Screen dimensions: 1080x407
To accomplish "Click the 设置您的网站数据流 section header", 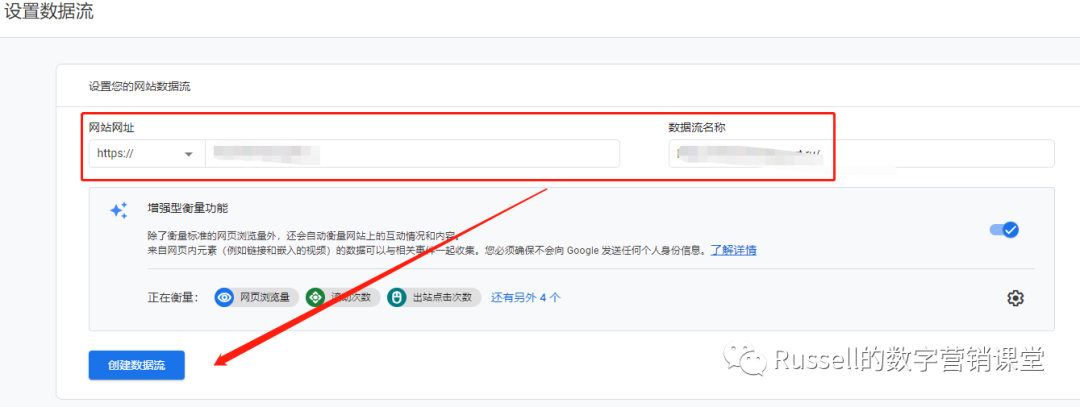I will [139, 86].
